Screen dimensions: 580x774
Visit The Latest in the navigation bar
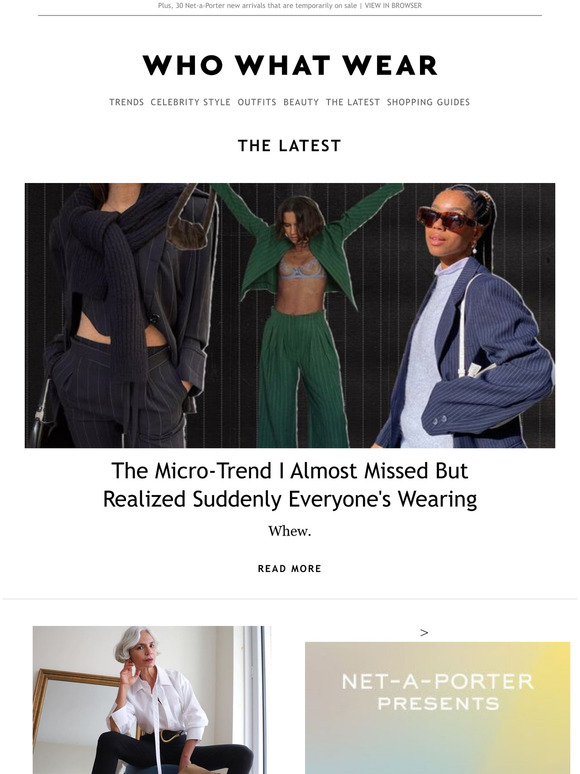tap(353, 102)
